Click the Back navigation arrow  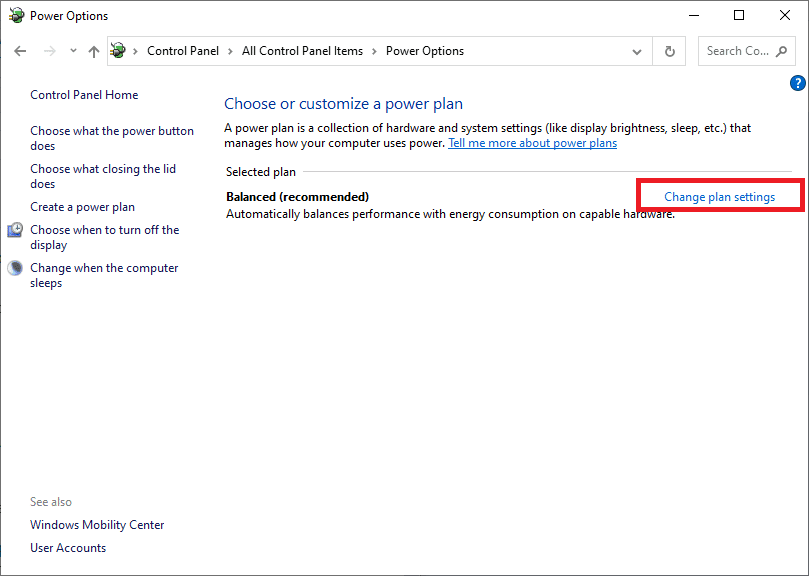20,51
